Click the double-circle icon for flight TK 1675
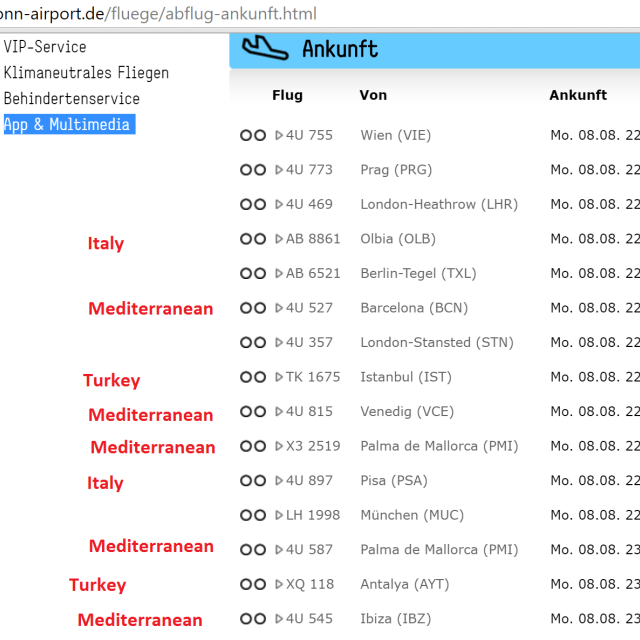Viewport: 640px width, 640px height. (x=253, y=377)
